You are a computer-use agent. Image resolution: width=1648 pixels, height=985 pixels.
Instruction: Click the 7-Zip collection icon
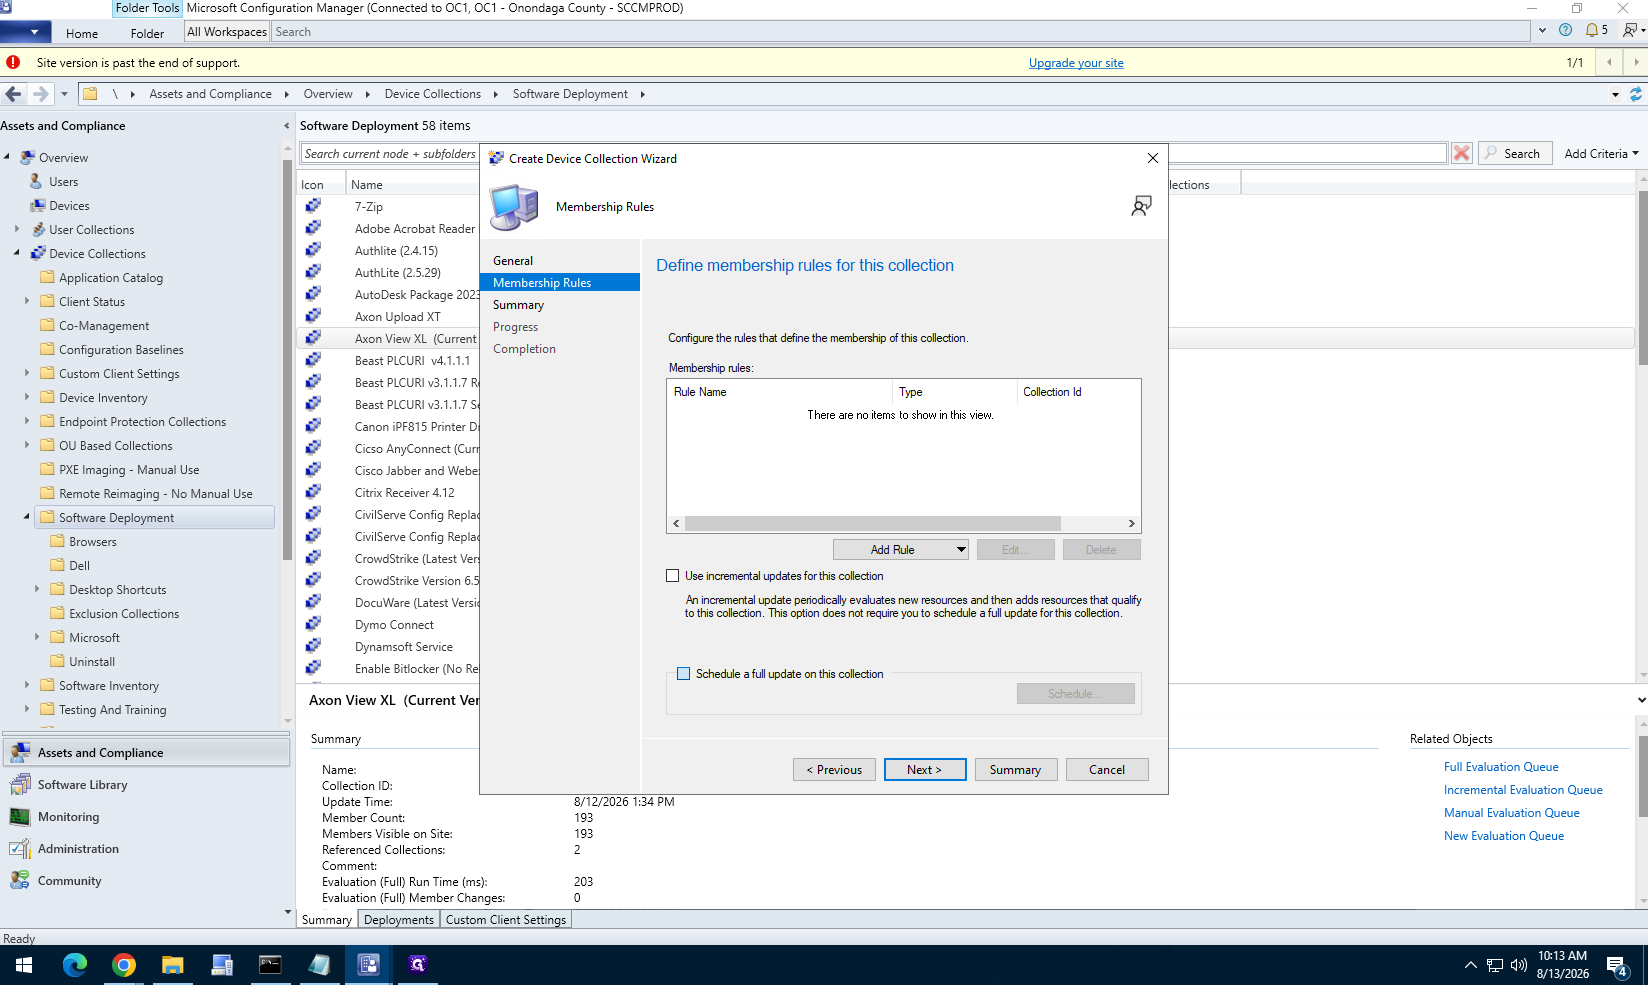pos(313,206)
